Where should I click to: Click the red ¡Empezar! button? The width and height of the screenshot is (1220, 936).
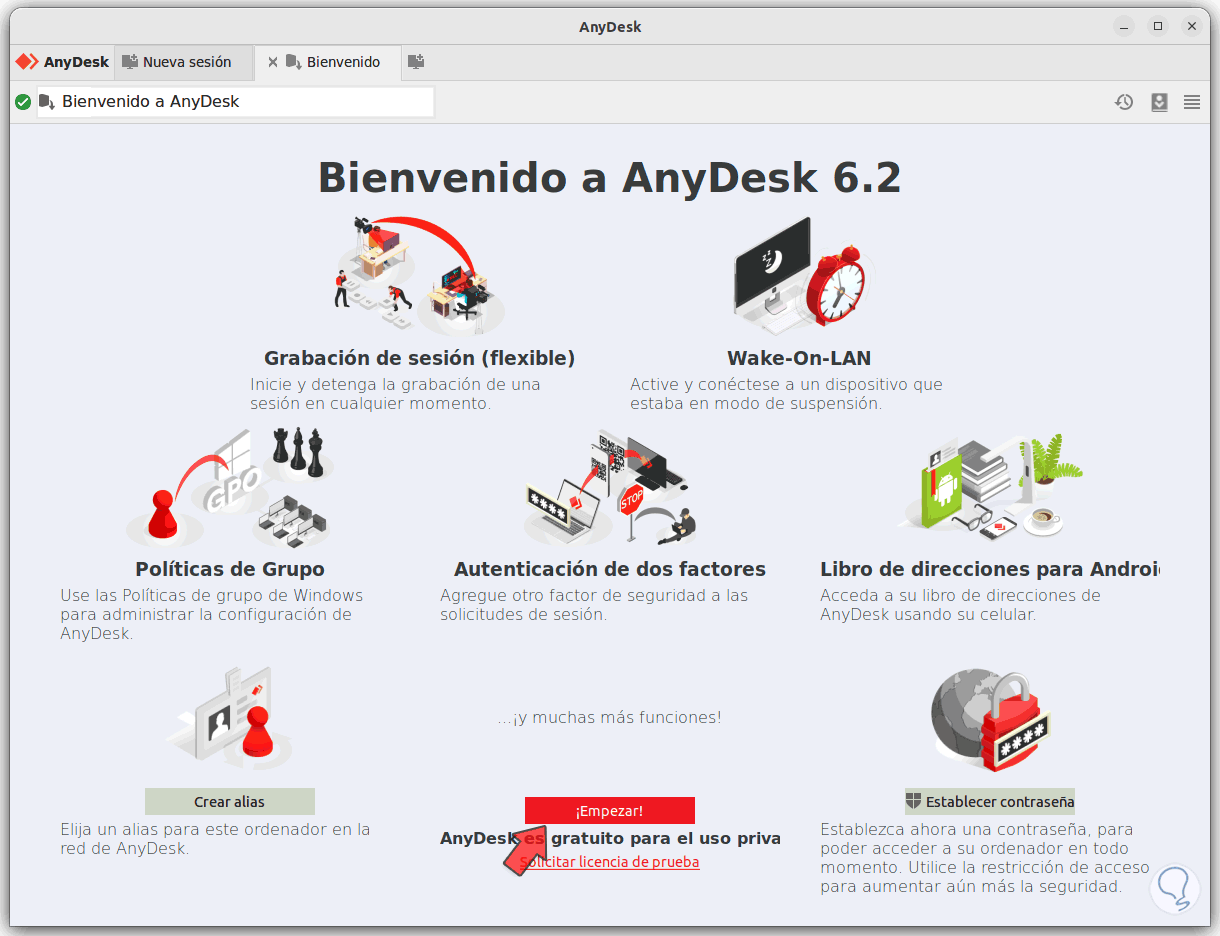[x=610, y=811]
